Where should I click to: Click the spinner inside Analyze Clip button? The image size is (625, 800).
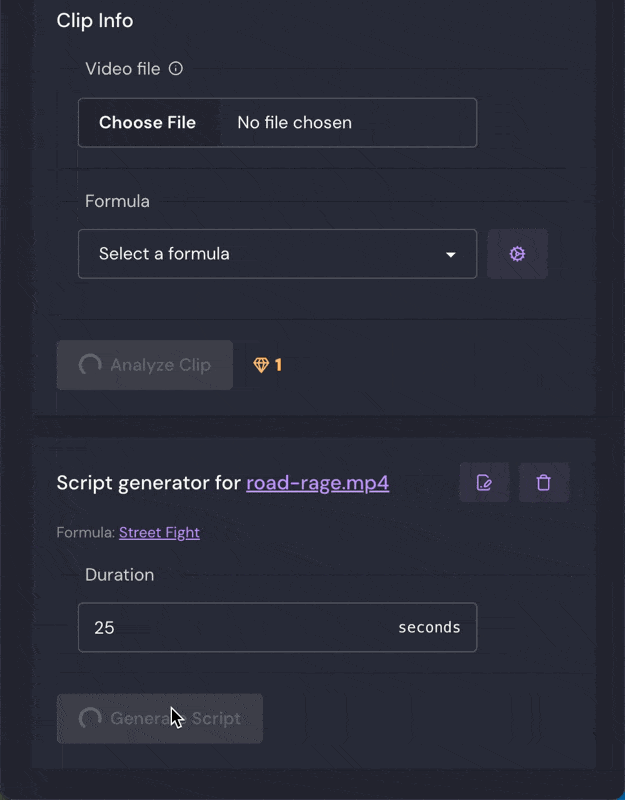pyautogui.click(x=90, y=365)
